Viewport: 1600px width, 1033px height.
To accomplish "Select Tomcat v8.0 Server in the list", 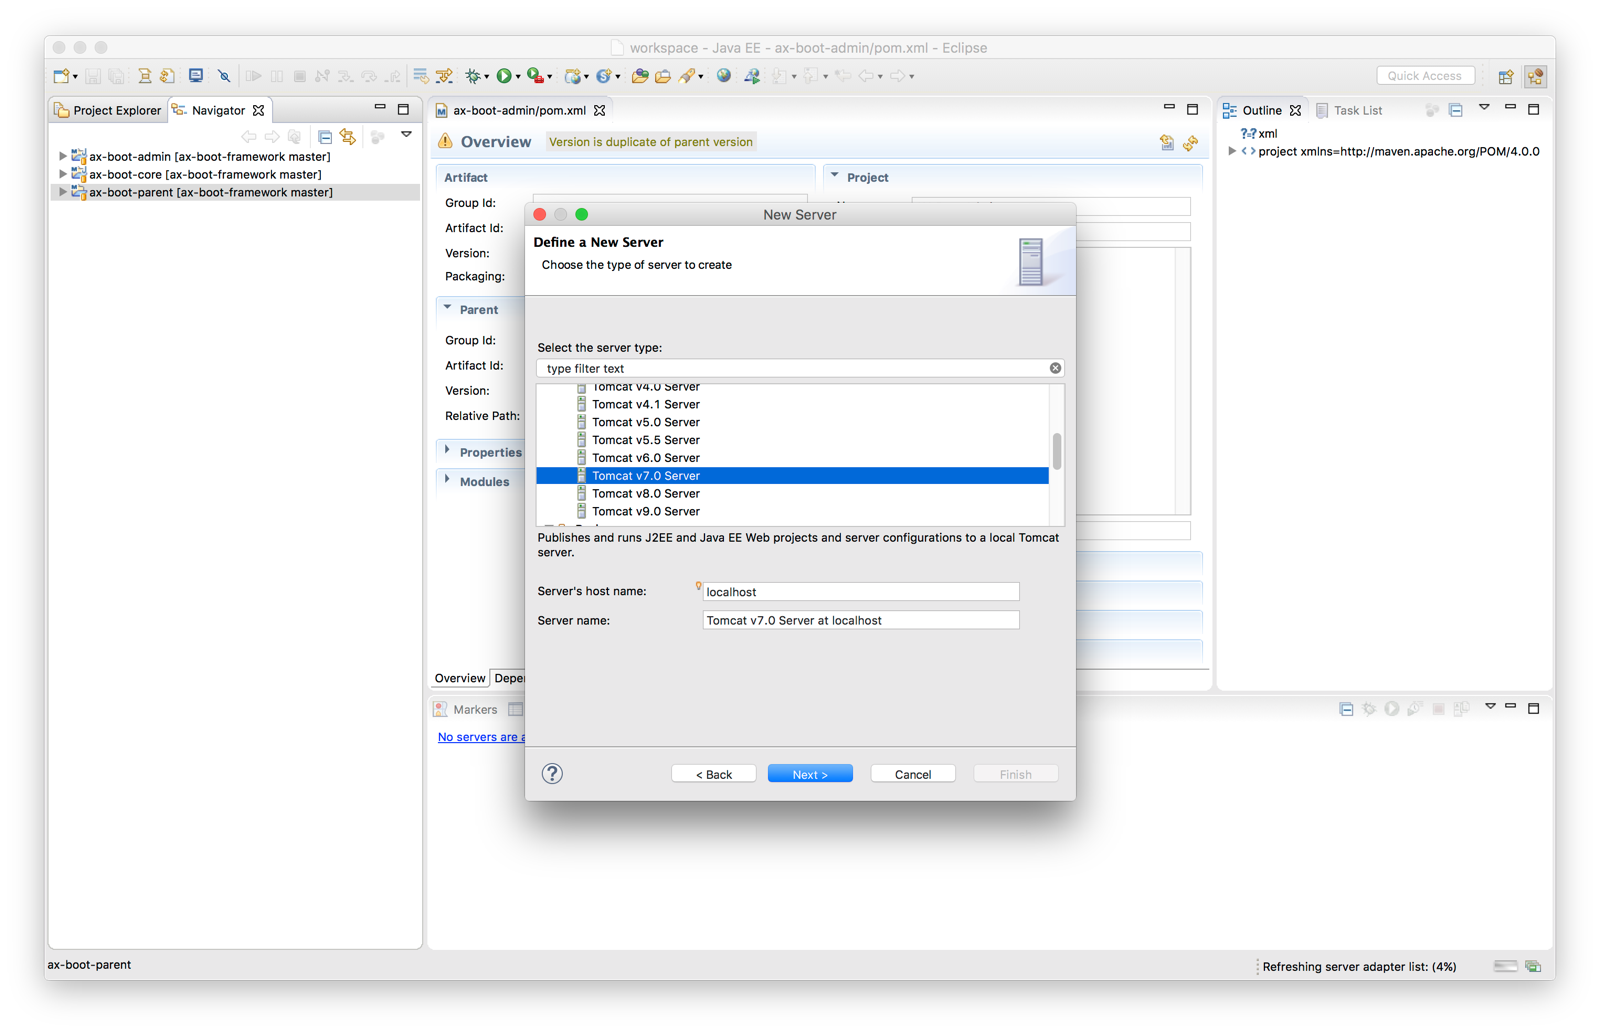I will (792, 493).
